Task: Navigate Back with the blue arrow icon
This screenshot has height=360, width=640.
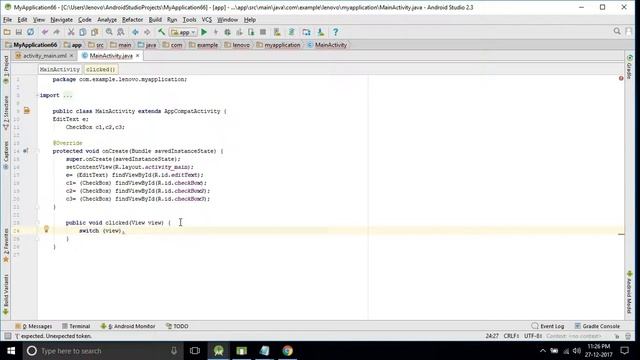Action: (135, 32)
